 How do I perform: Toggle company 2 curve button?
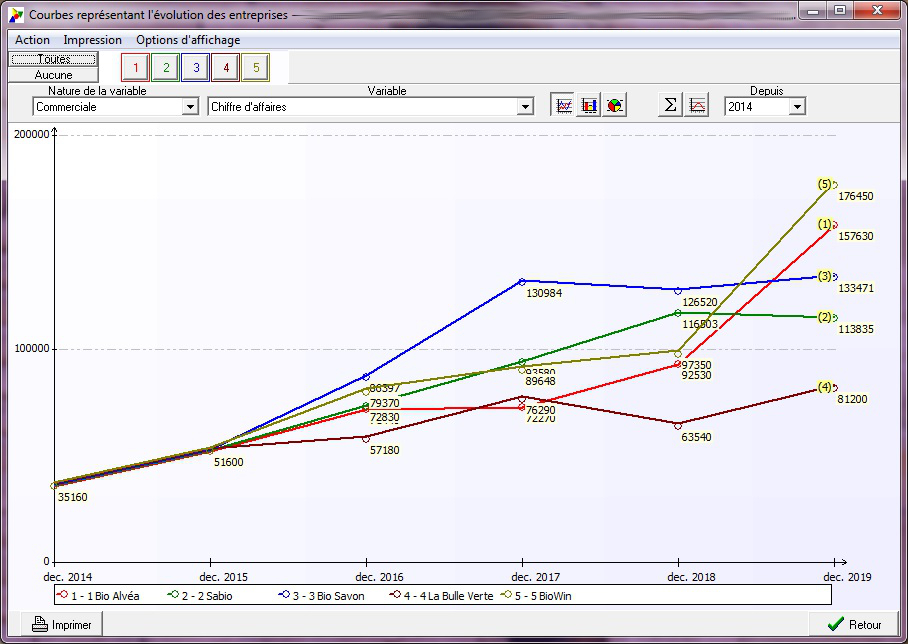[x=166, y=68]
